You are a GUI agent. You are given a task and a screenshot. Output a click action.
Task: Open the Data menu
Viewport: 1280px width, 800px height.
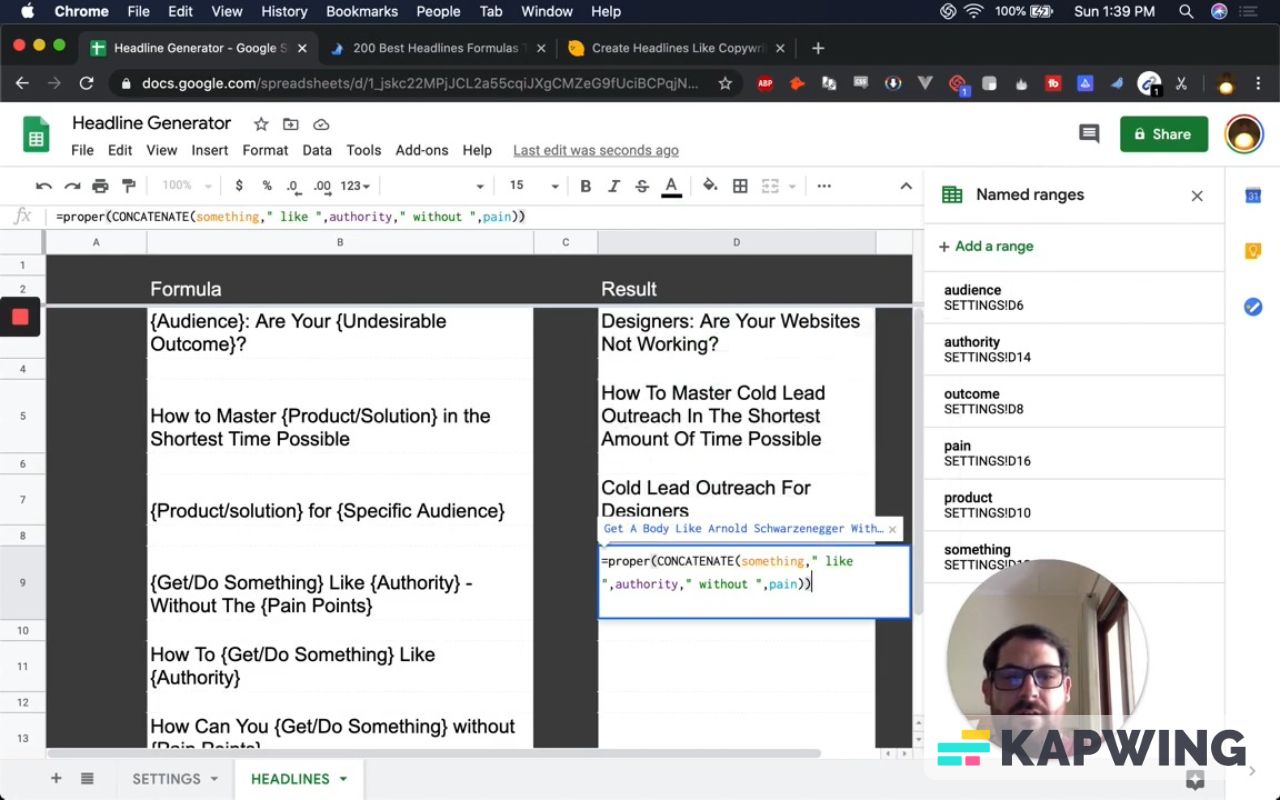[x=317, y=150]
